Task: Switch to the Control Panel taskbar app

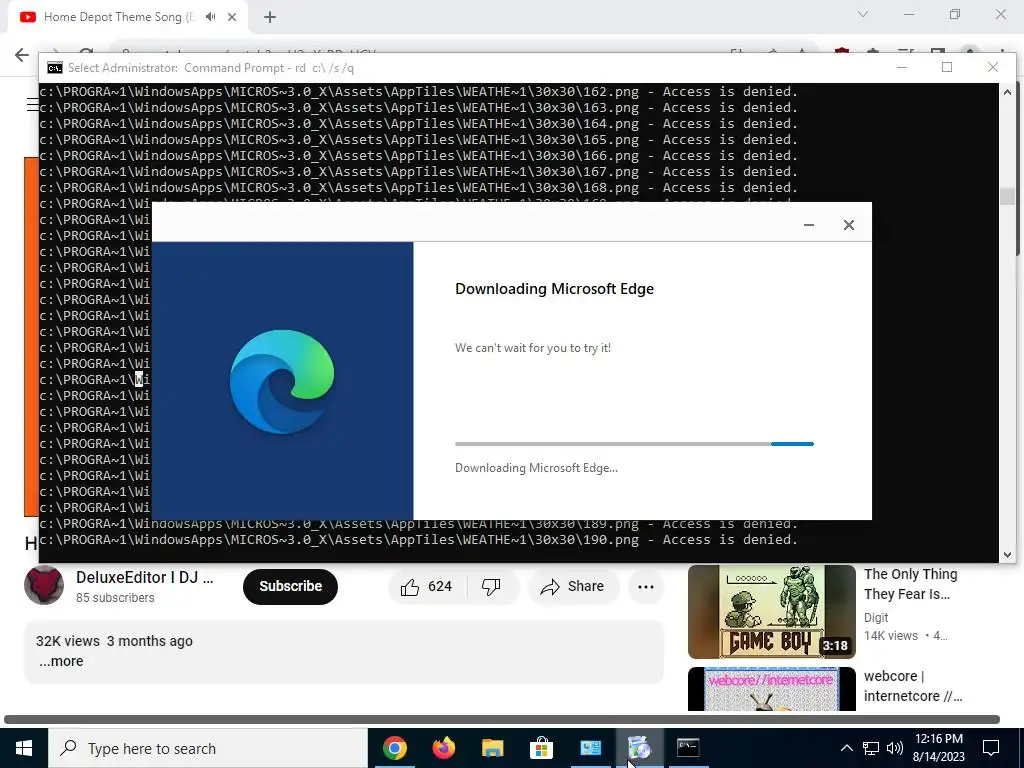Action: tap(590, 748)
